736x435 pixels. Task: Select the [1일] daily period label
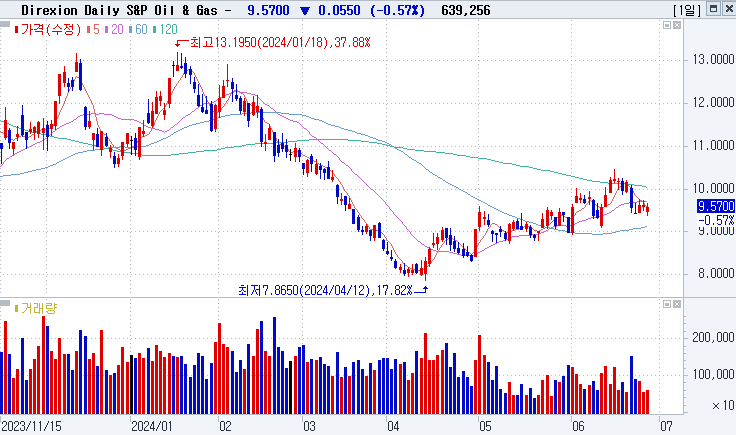[687, 10]
